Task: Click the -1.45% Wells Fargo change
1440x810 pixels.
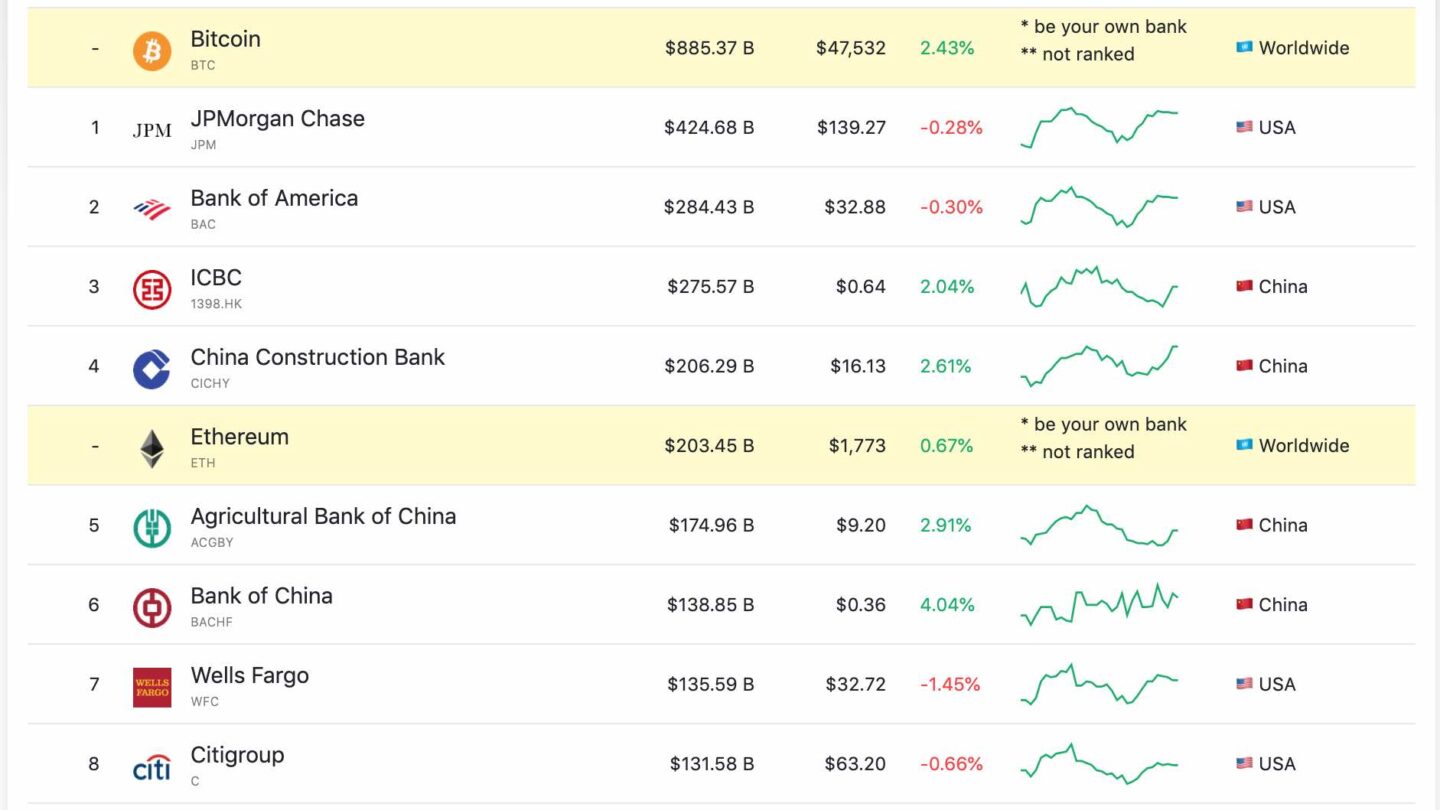Action: (950, 684)
